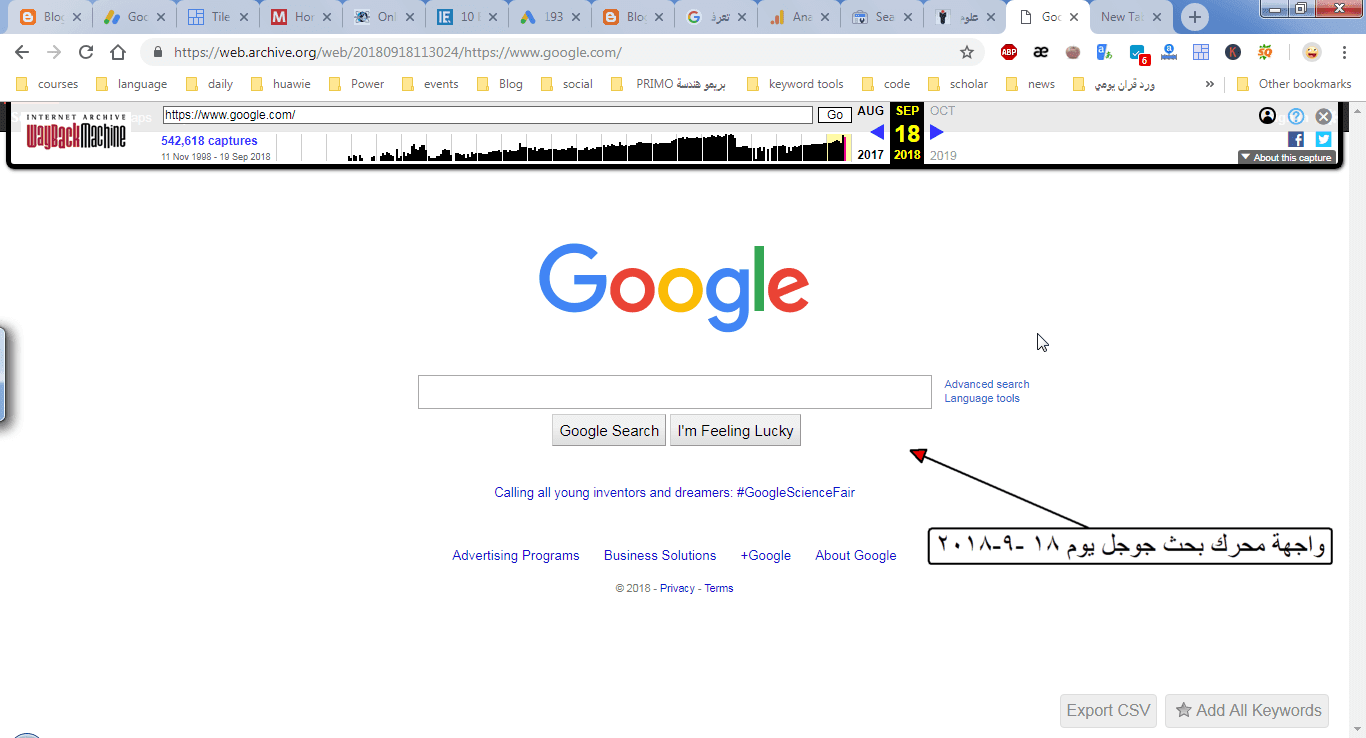Click the browser Home icon
Screen dimensions: 1366x738
[x=117, y=50]
